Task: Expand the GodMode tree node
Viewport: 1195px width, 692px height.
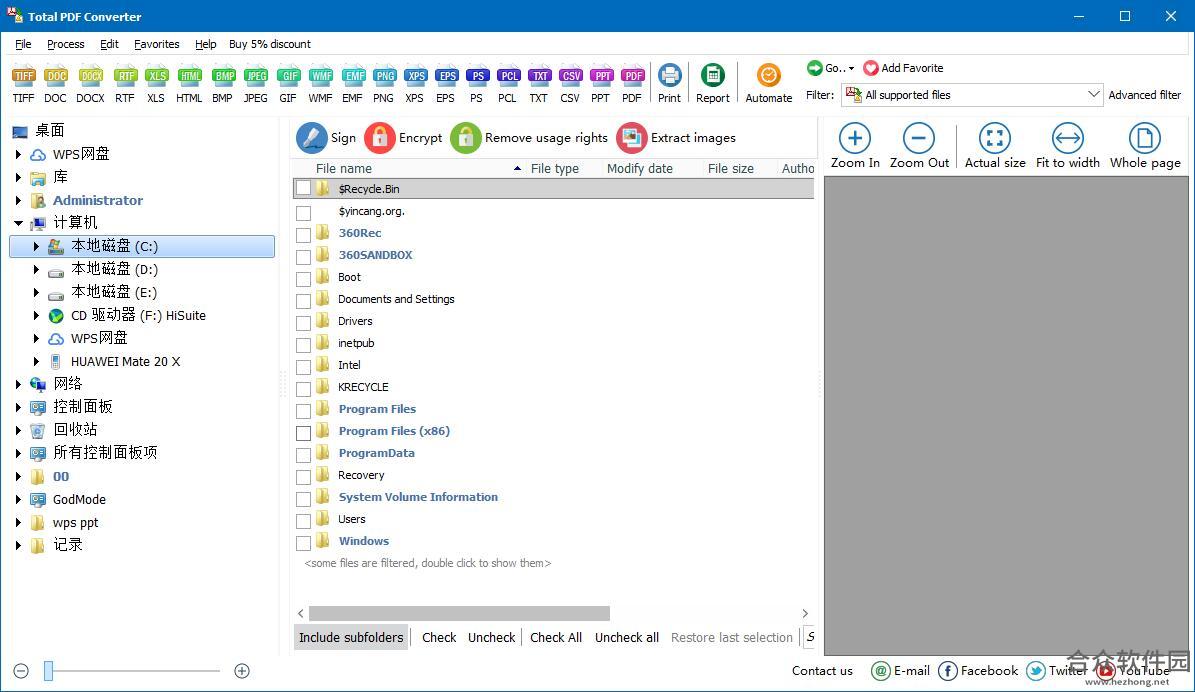Action: pyautogui.click(x=18, y=500)
